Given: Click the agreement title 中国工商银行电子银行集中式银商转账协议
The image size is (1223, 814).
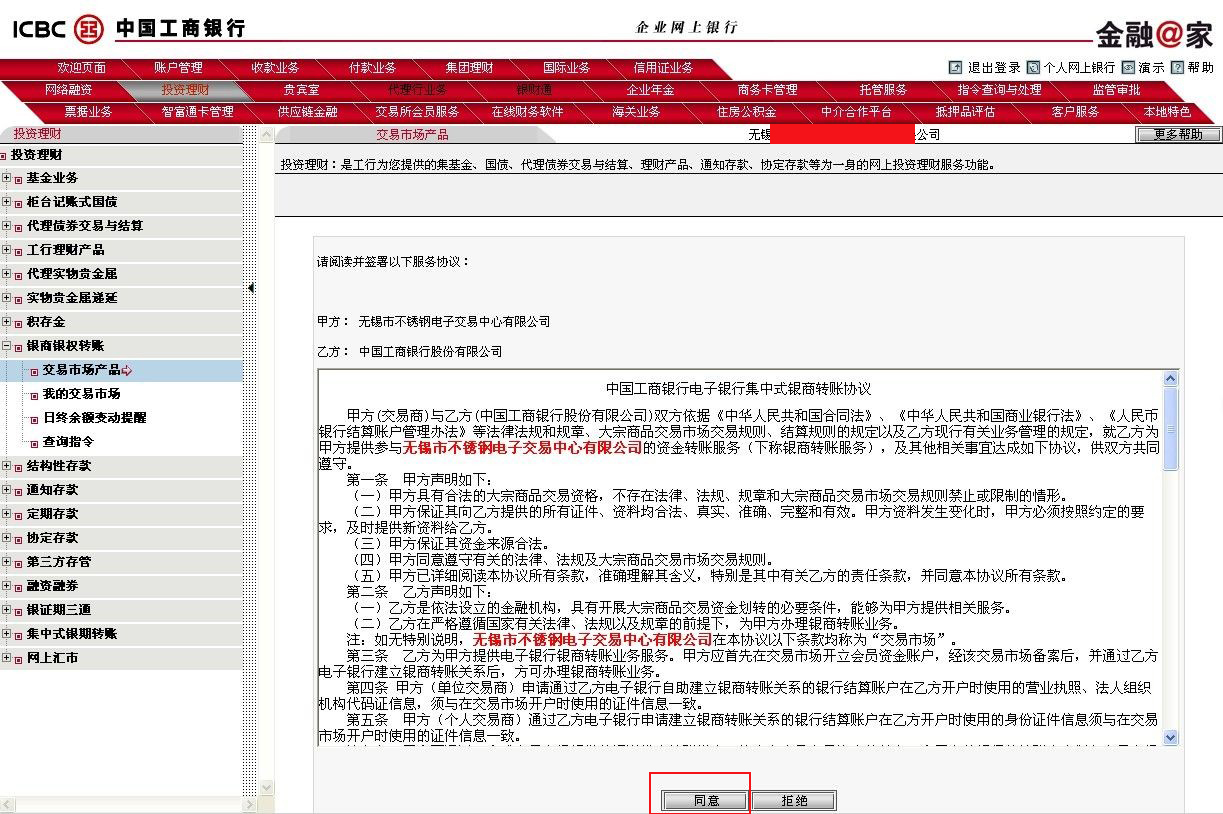Looking at the screenshot, I should click(739, 389).
